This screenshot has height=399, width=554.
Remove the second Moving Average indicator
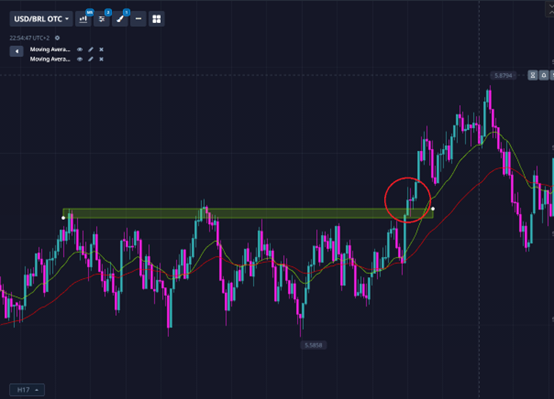pyautogui.click(x=101, y=59)
